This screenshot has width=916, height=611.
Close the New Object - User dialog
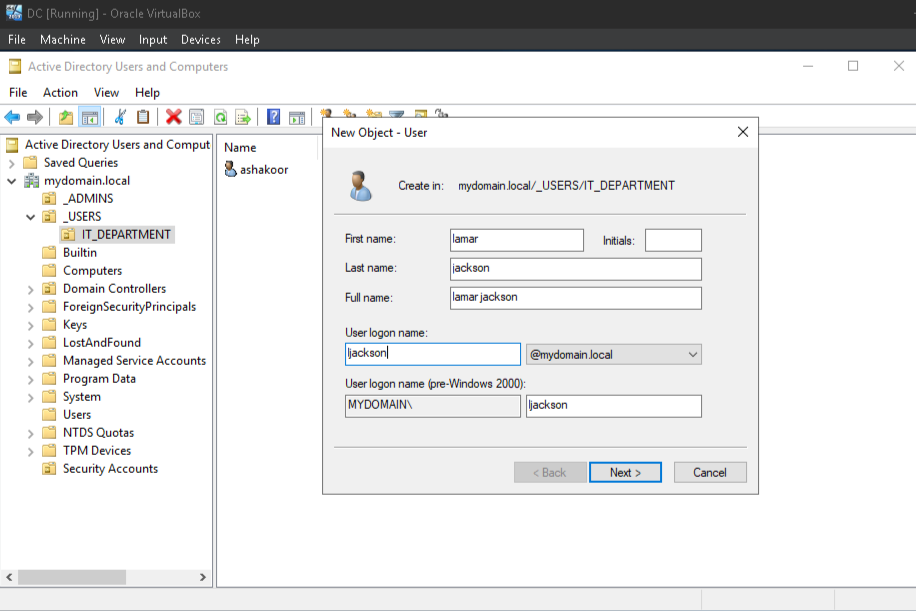[742, 132]
